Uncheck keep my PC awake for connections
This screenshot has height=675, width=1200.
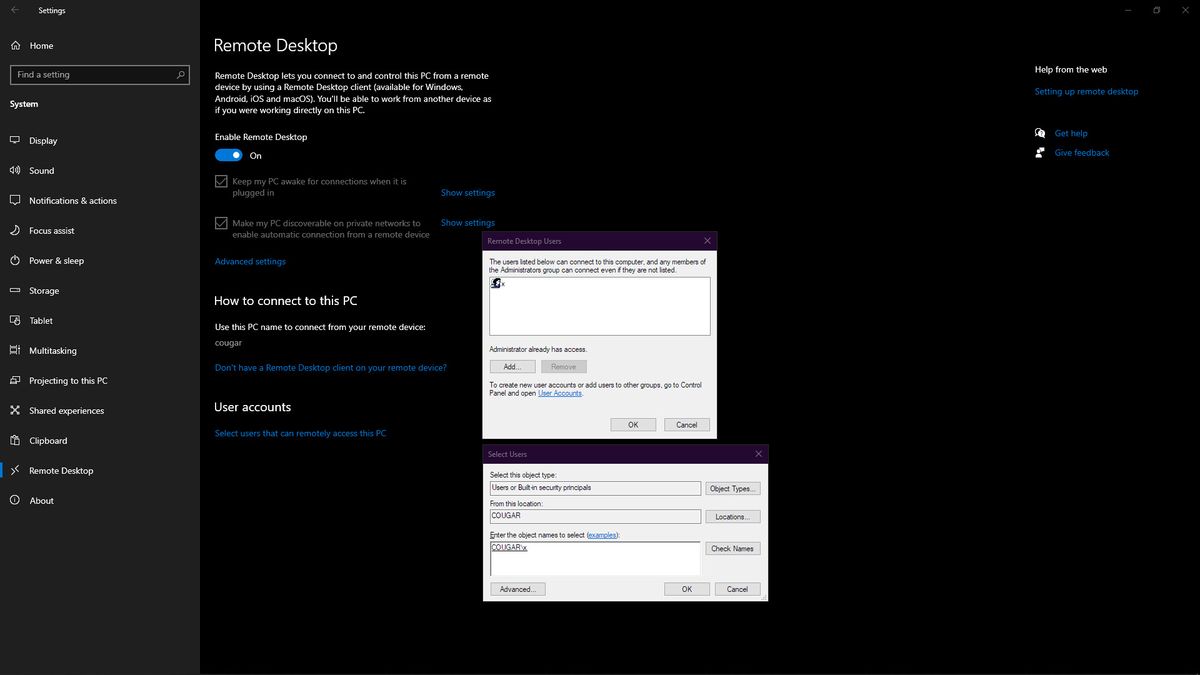click(x=221, y=181)
